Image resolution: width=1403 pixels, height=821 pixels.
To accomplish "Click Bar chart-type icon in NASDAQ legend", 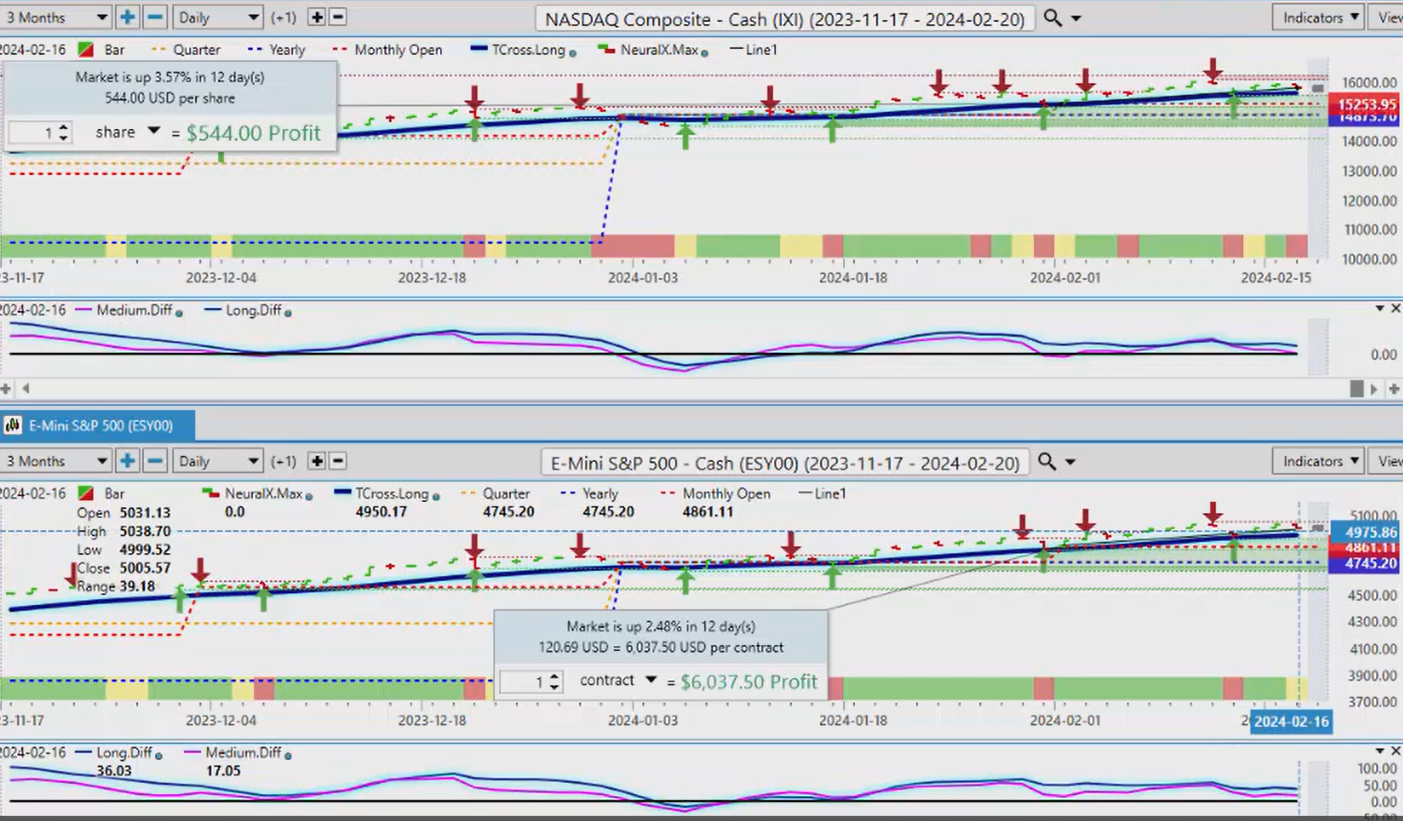I will (86, 49).
